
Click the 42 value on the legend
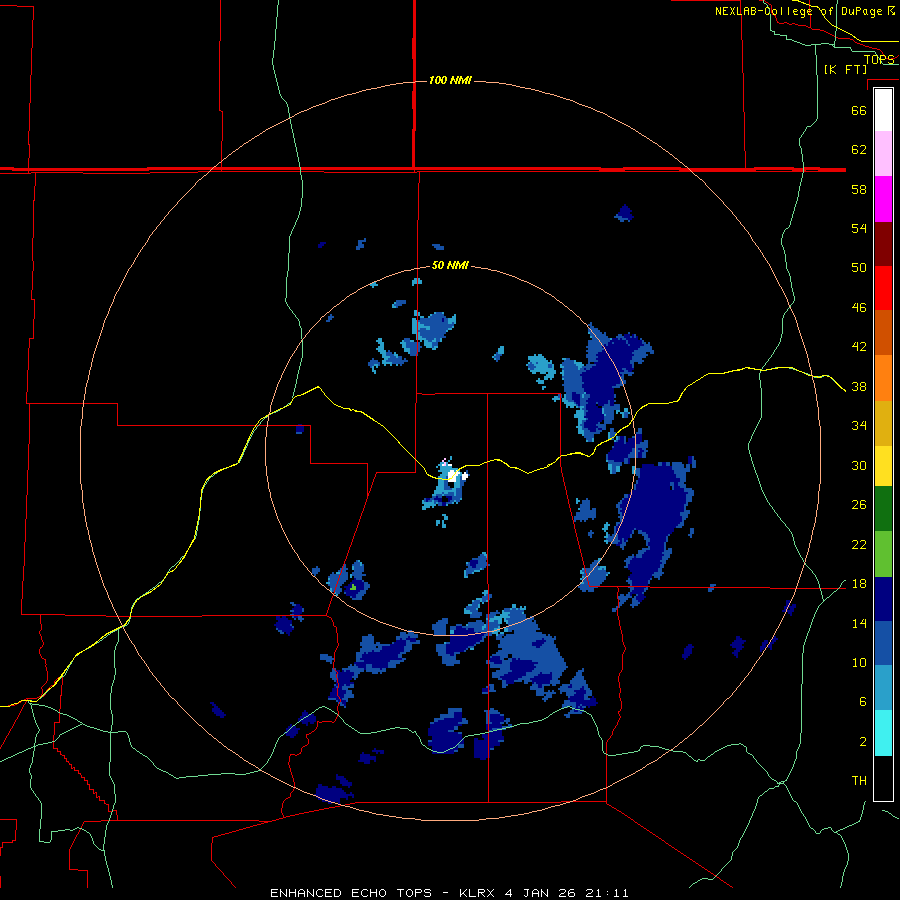(859, 347)
